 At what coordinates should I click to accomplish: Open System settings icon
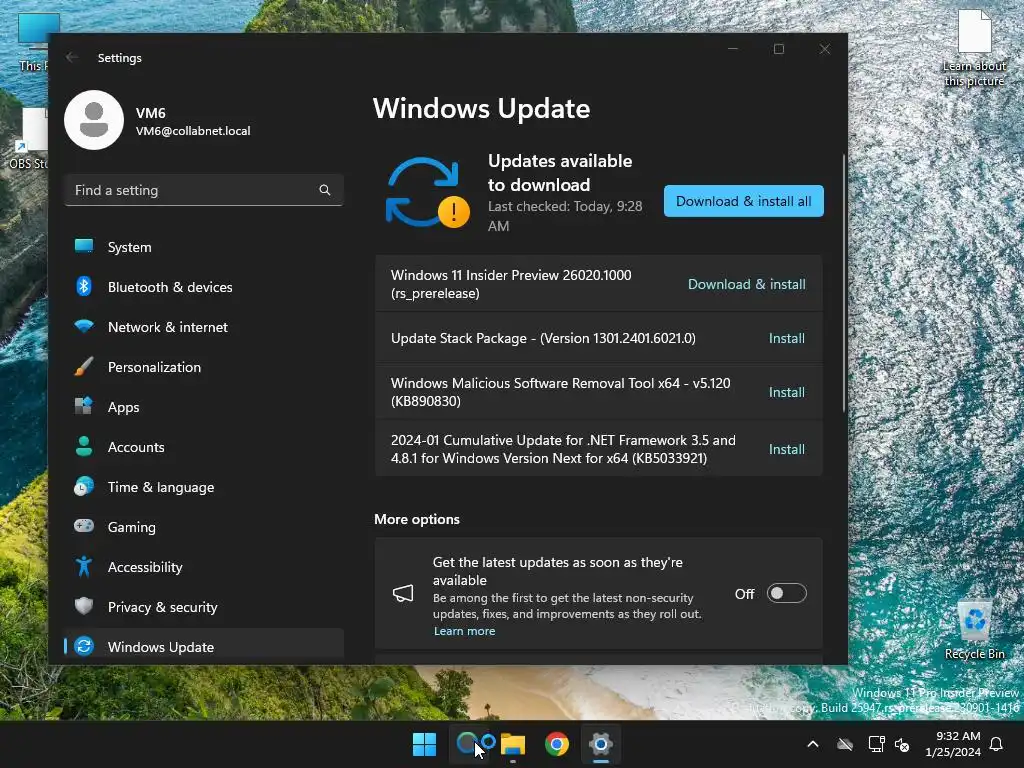point(84,246)
